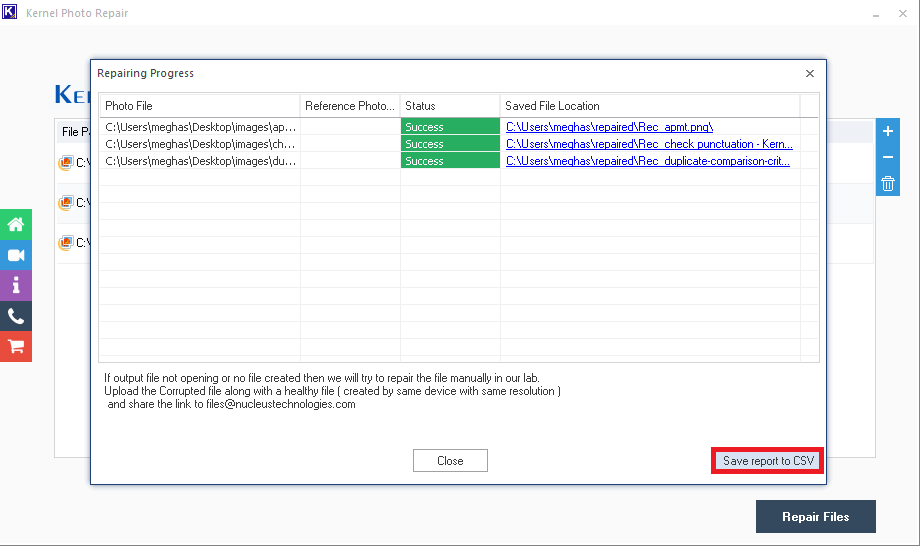920x546 pixels.
Task: Open the Rec_check punctuation saved file link
Action: click(x=649, y=144)
